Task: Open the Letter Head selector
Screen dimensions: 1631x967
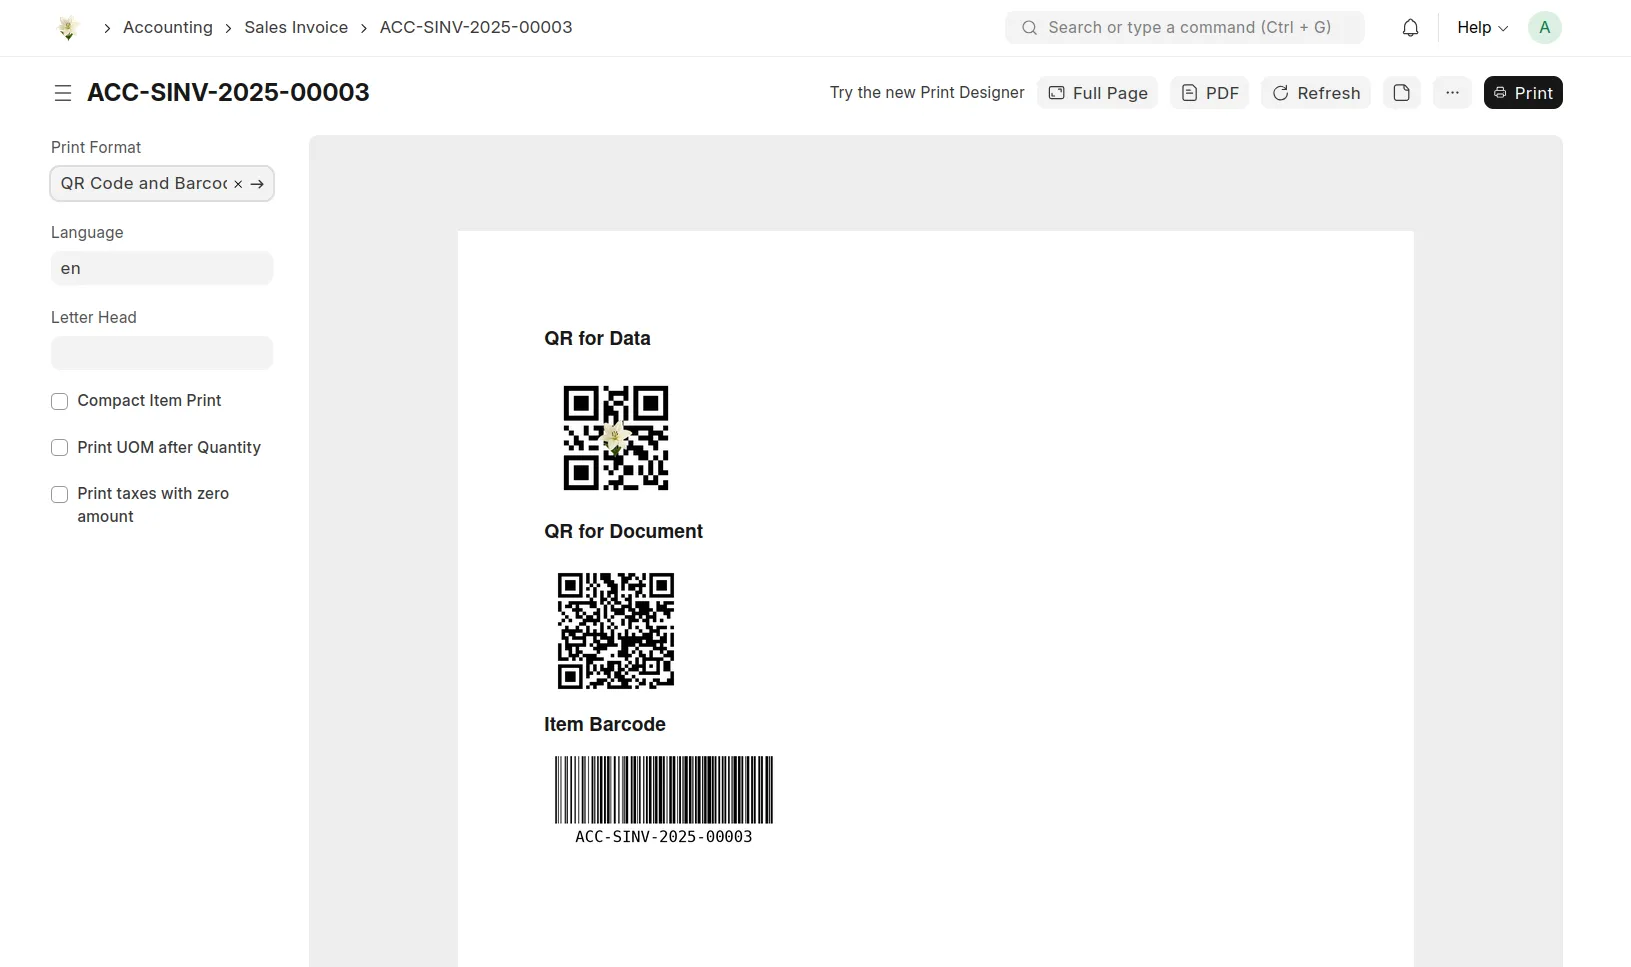Action: 161,353
